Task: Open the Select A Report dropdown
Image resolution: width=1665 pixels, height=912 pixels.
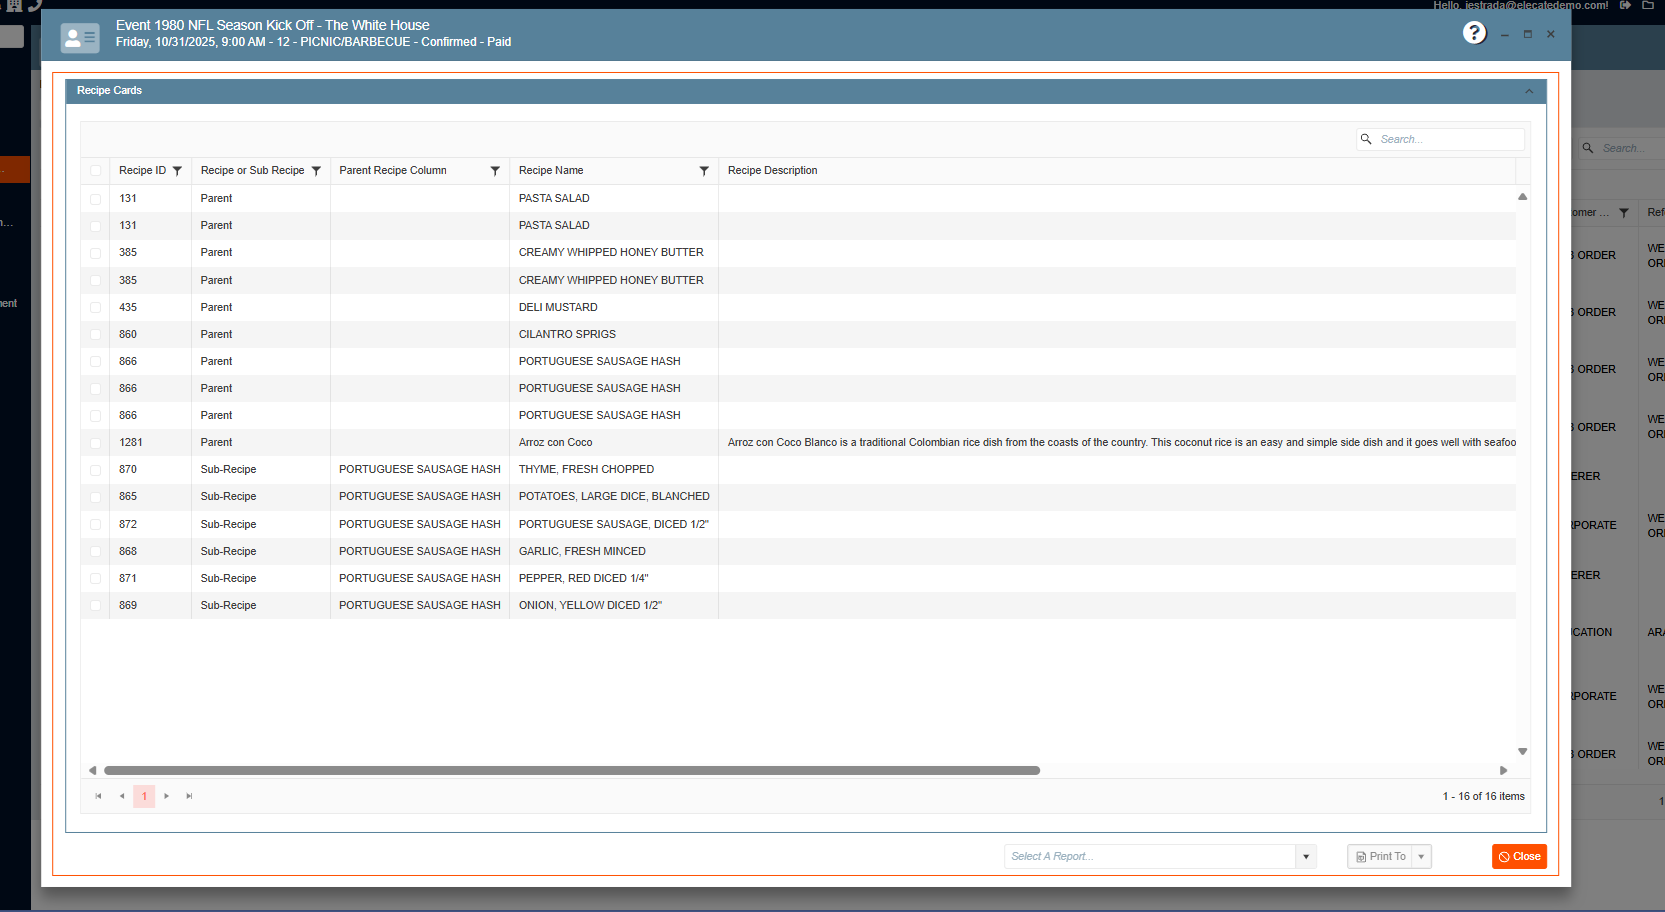Action: [1305, 856]
